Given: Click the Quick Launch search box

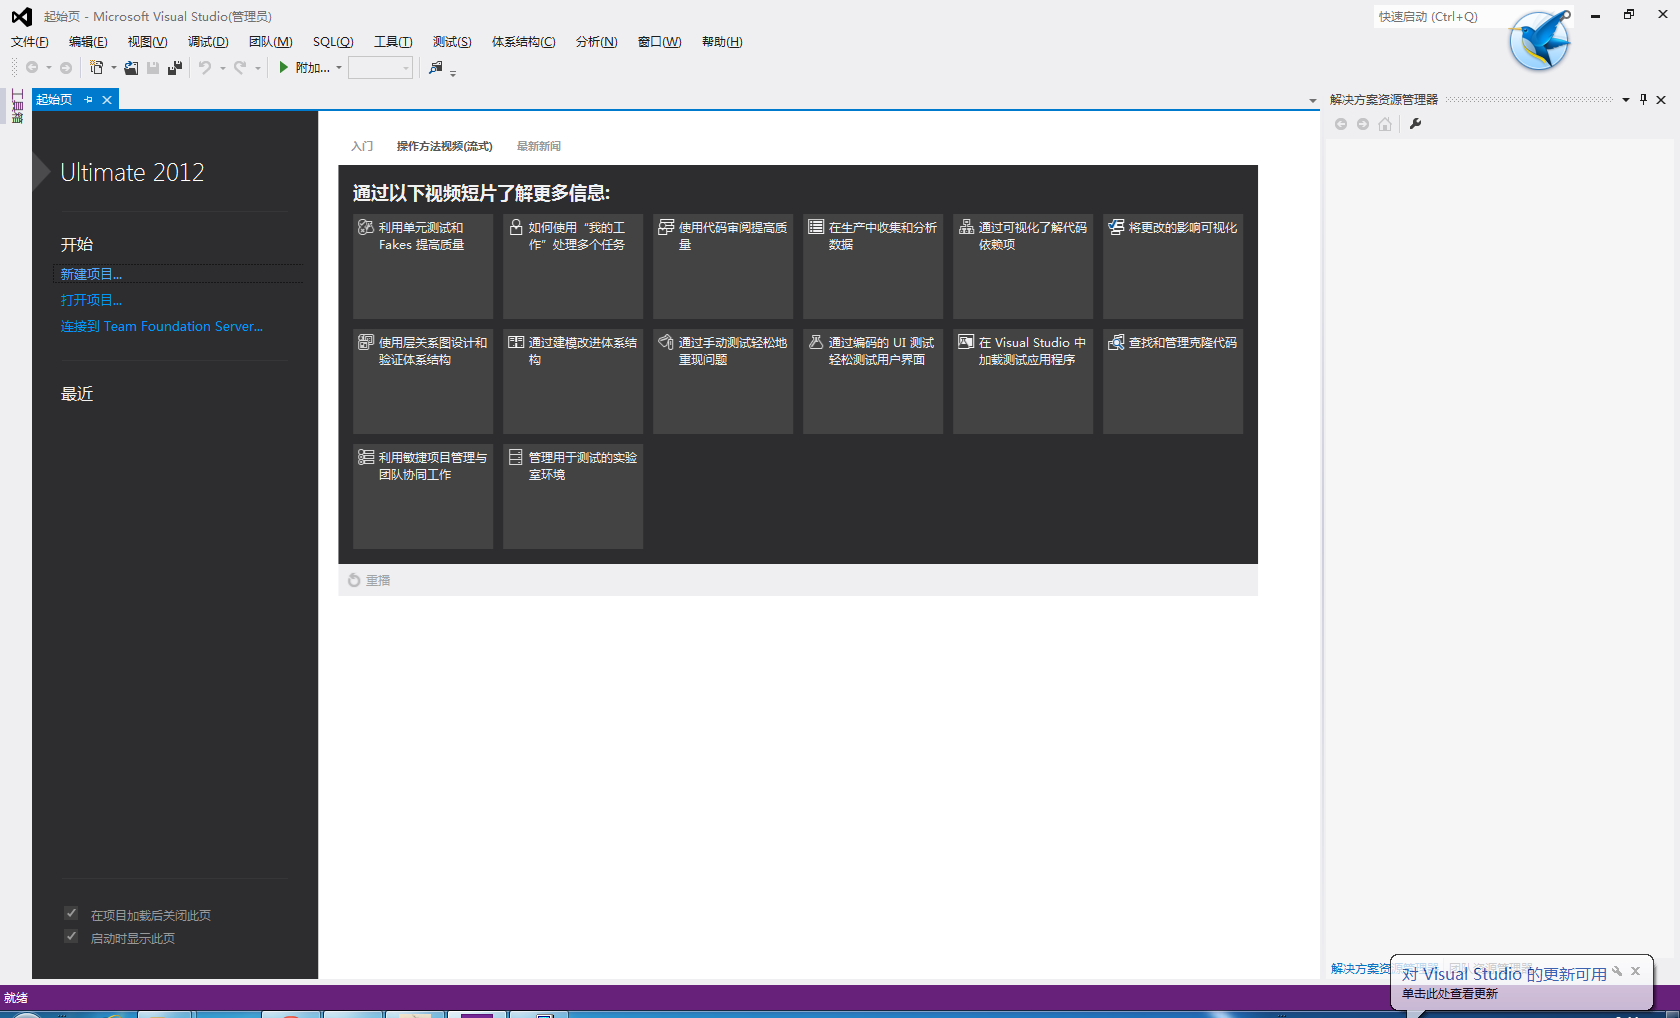Looking at the screenshot, I should [x=1440, y=17].
